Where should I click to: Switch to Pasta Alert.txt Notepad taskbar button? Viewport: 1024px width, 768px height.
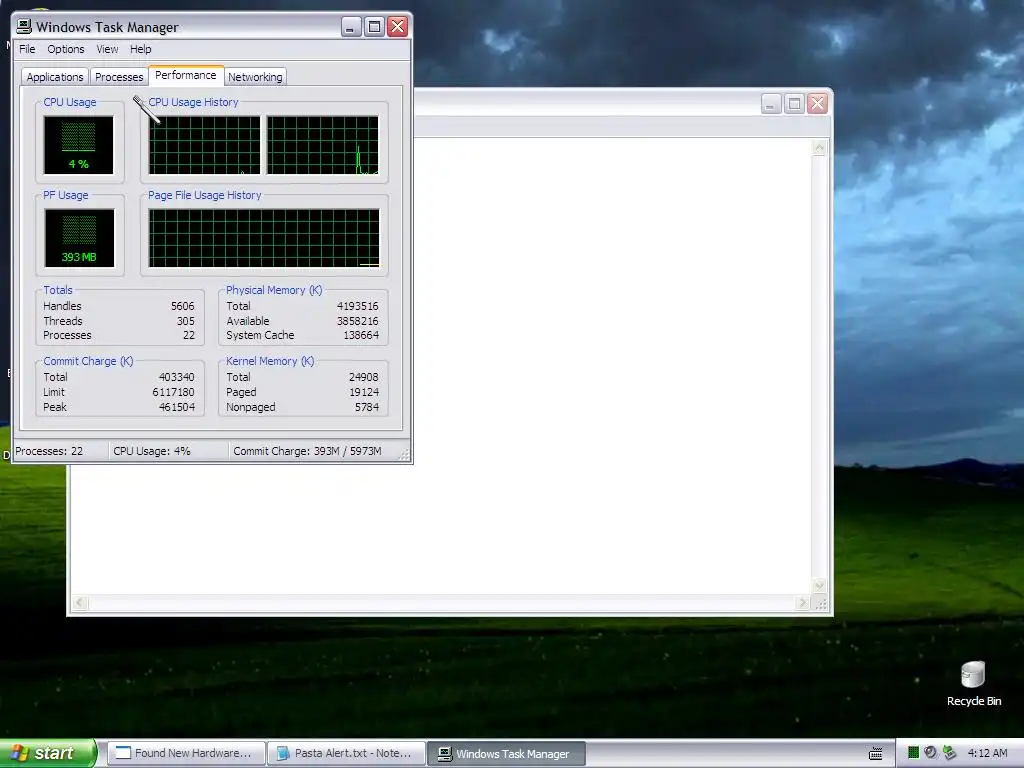[346, 754]
